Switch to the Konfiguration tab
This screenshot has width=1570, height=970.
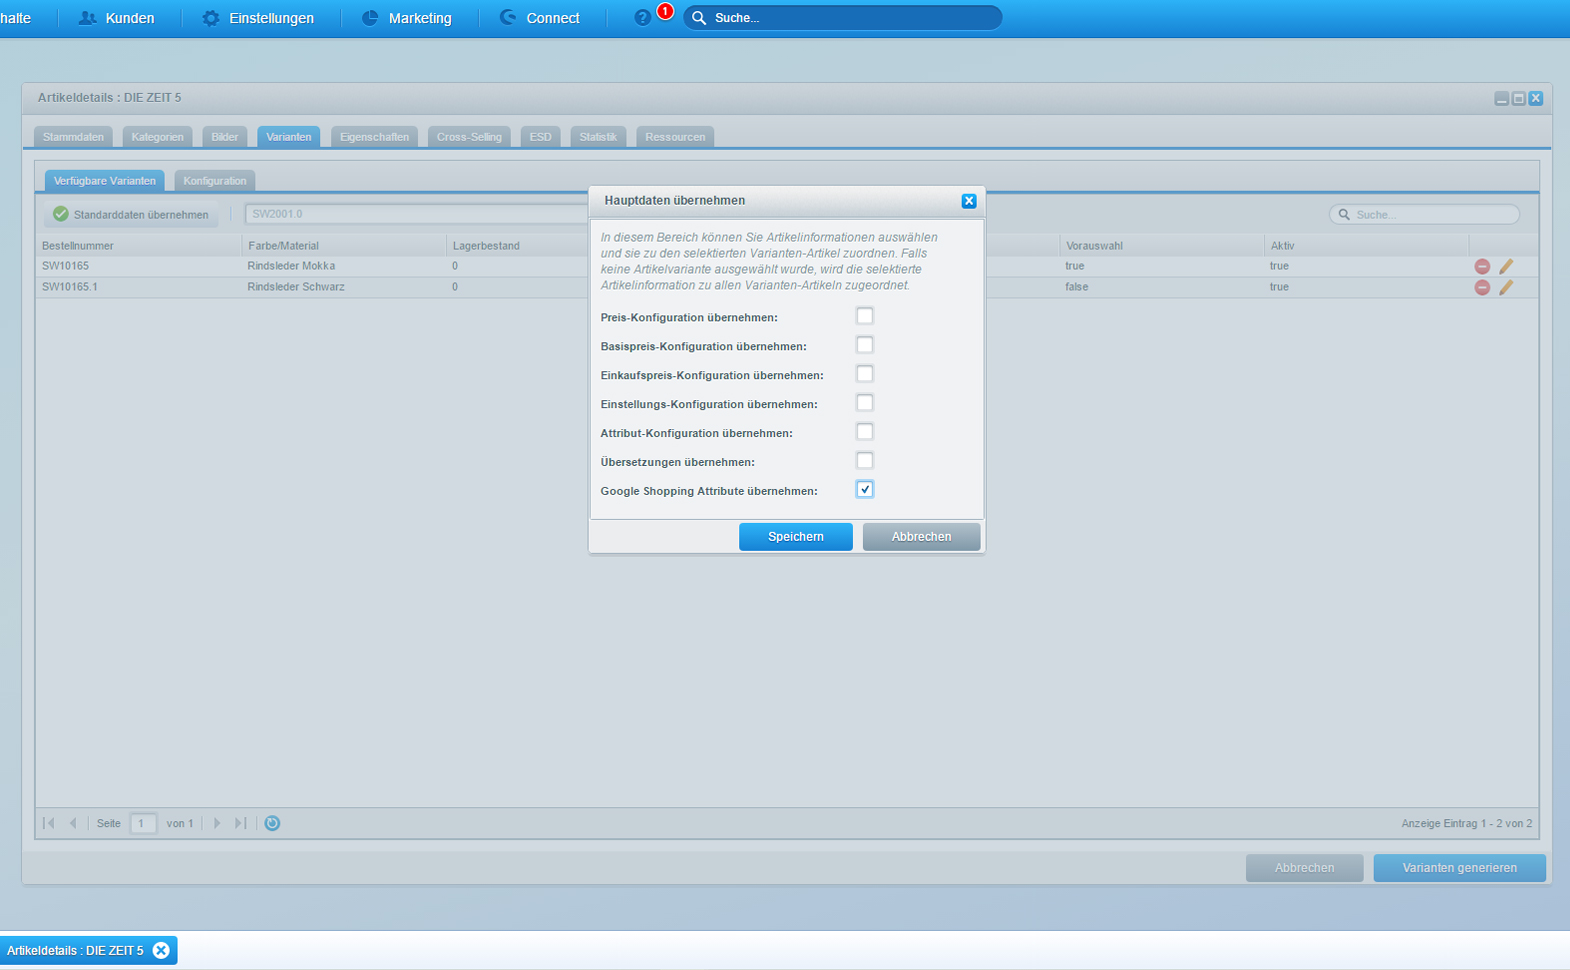[x=214, y=181]
